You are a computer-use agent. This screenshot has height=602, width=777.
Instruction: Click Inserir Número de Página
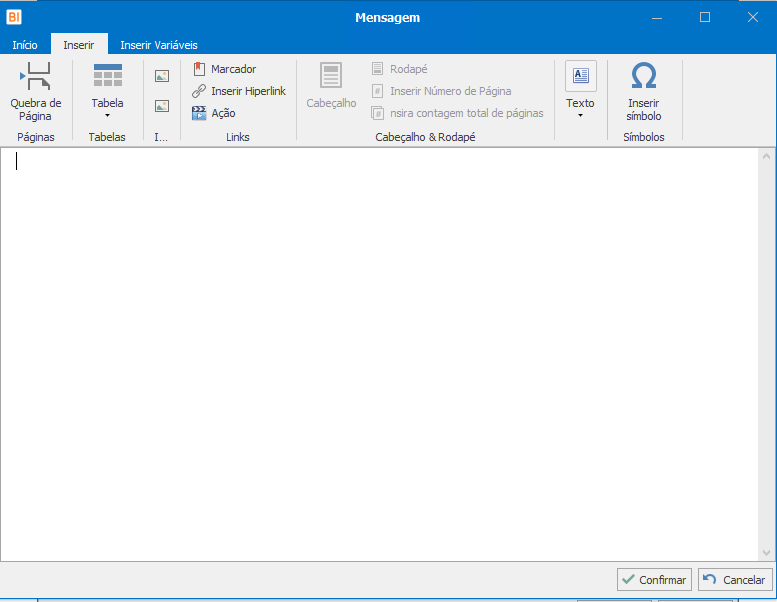point(442,91)
